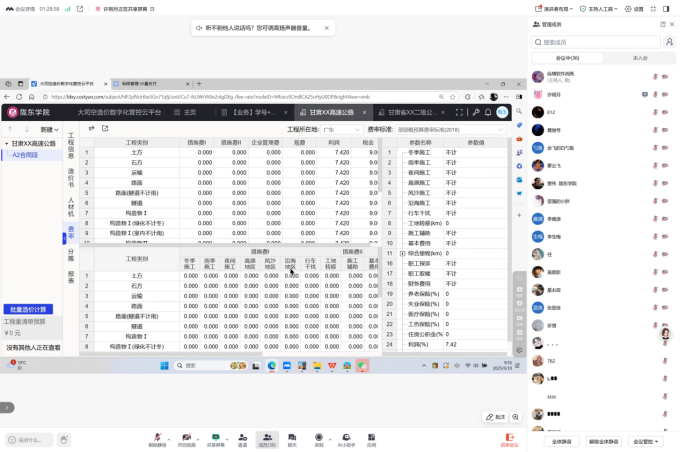Screen dimensions: 680x452
Task: Click the 录制 record icon
Action: tap(319, 438)
